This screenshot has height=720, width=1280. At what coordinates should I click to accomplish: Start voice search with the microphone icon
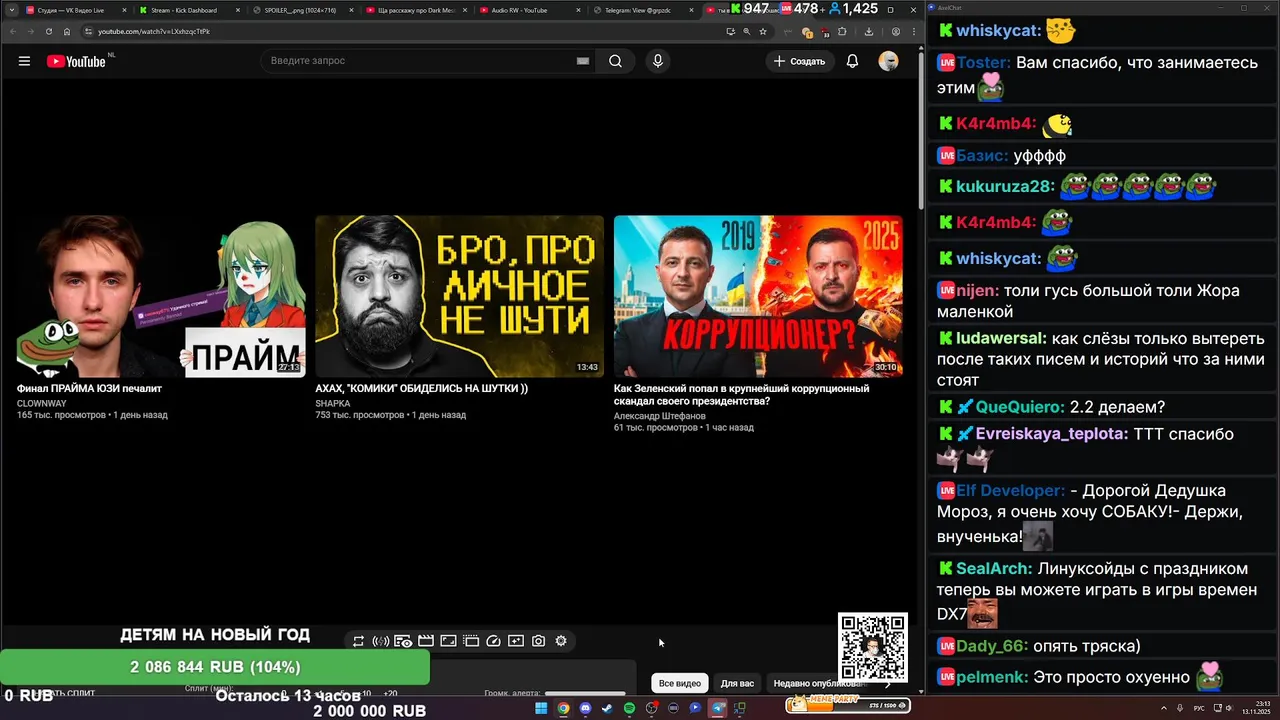pyautogui.click(x=657, y=61)
